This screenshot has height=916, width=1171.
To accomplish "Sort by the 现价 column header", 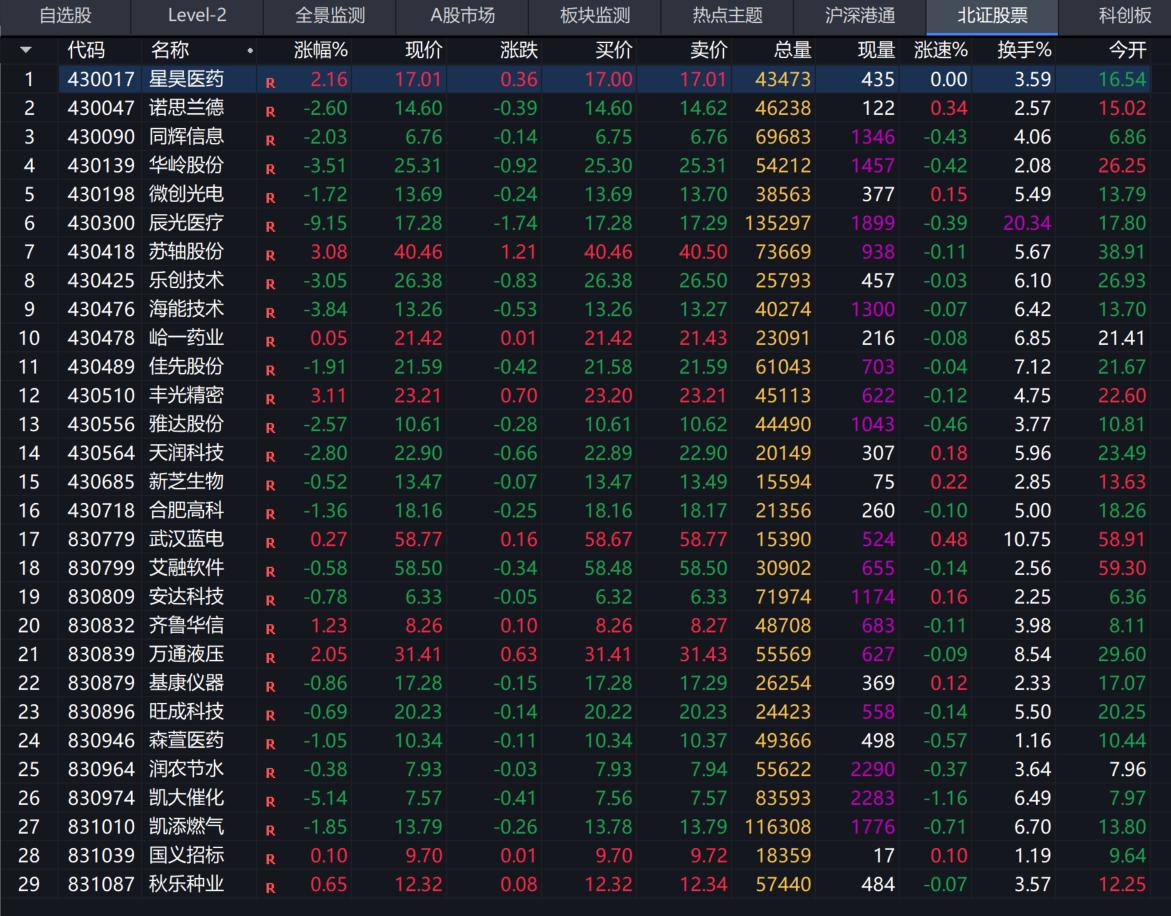I will click(423, 51).
